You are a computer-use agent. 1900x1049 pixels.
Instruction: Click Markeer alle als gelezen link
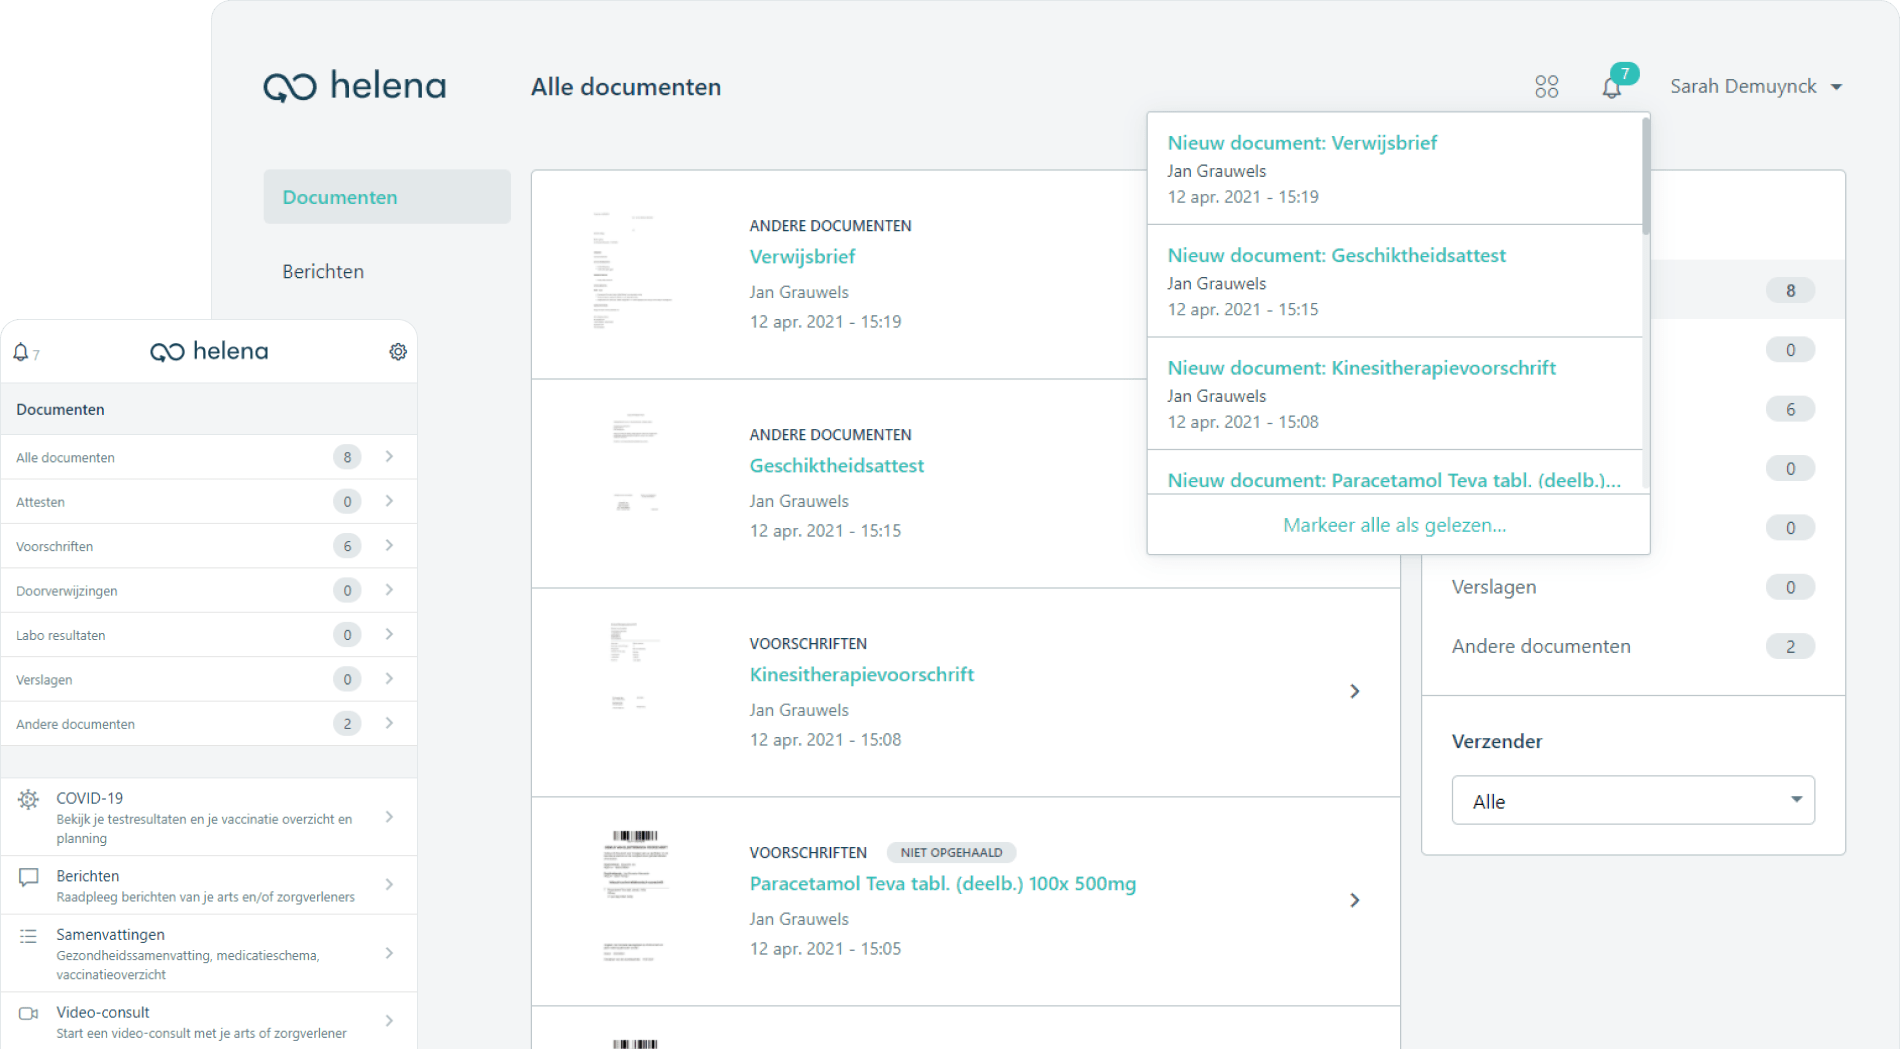pos(1394,525)
